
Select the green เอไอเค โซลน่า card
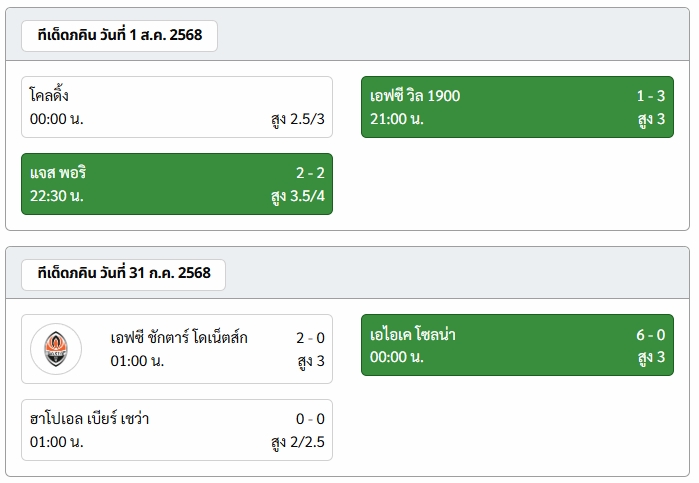(517, 345)
